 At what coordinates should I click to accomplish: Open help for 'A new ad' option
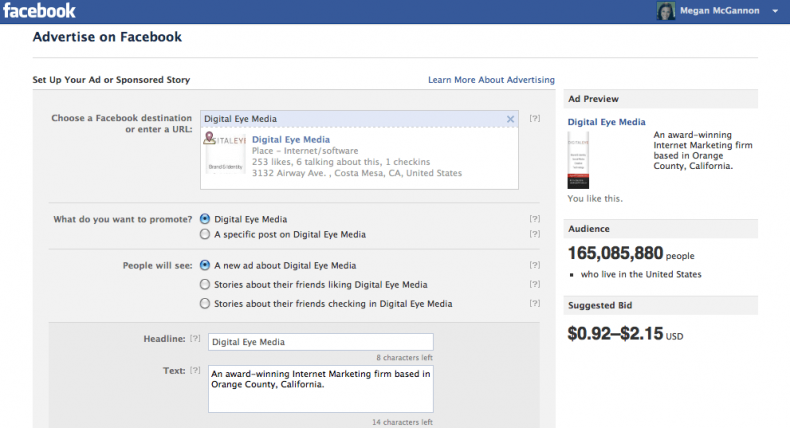[x=535, y=266]
